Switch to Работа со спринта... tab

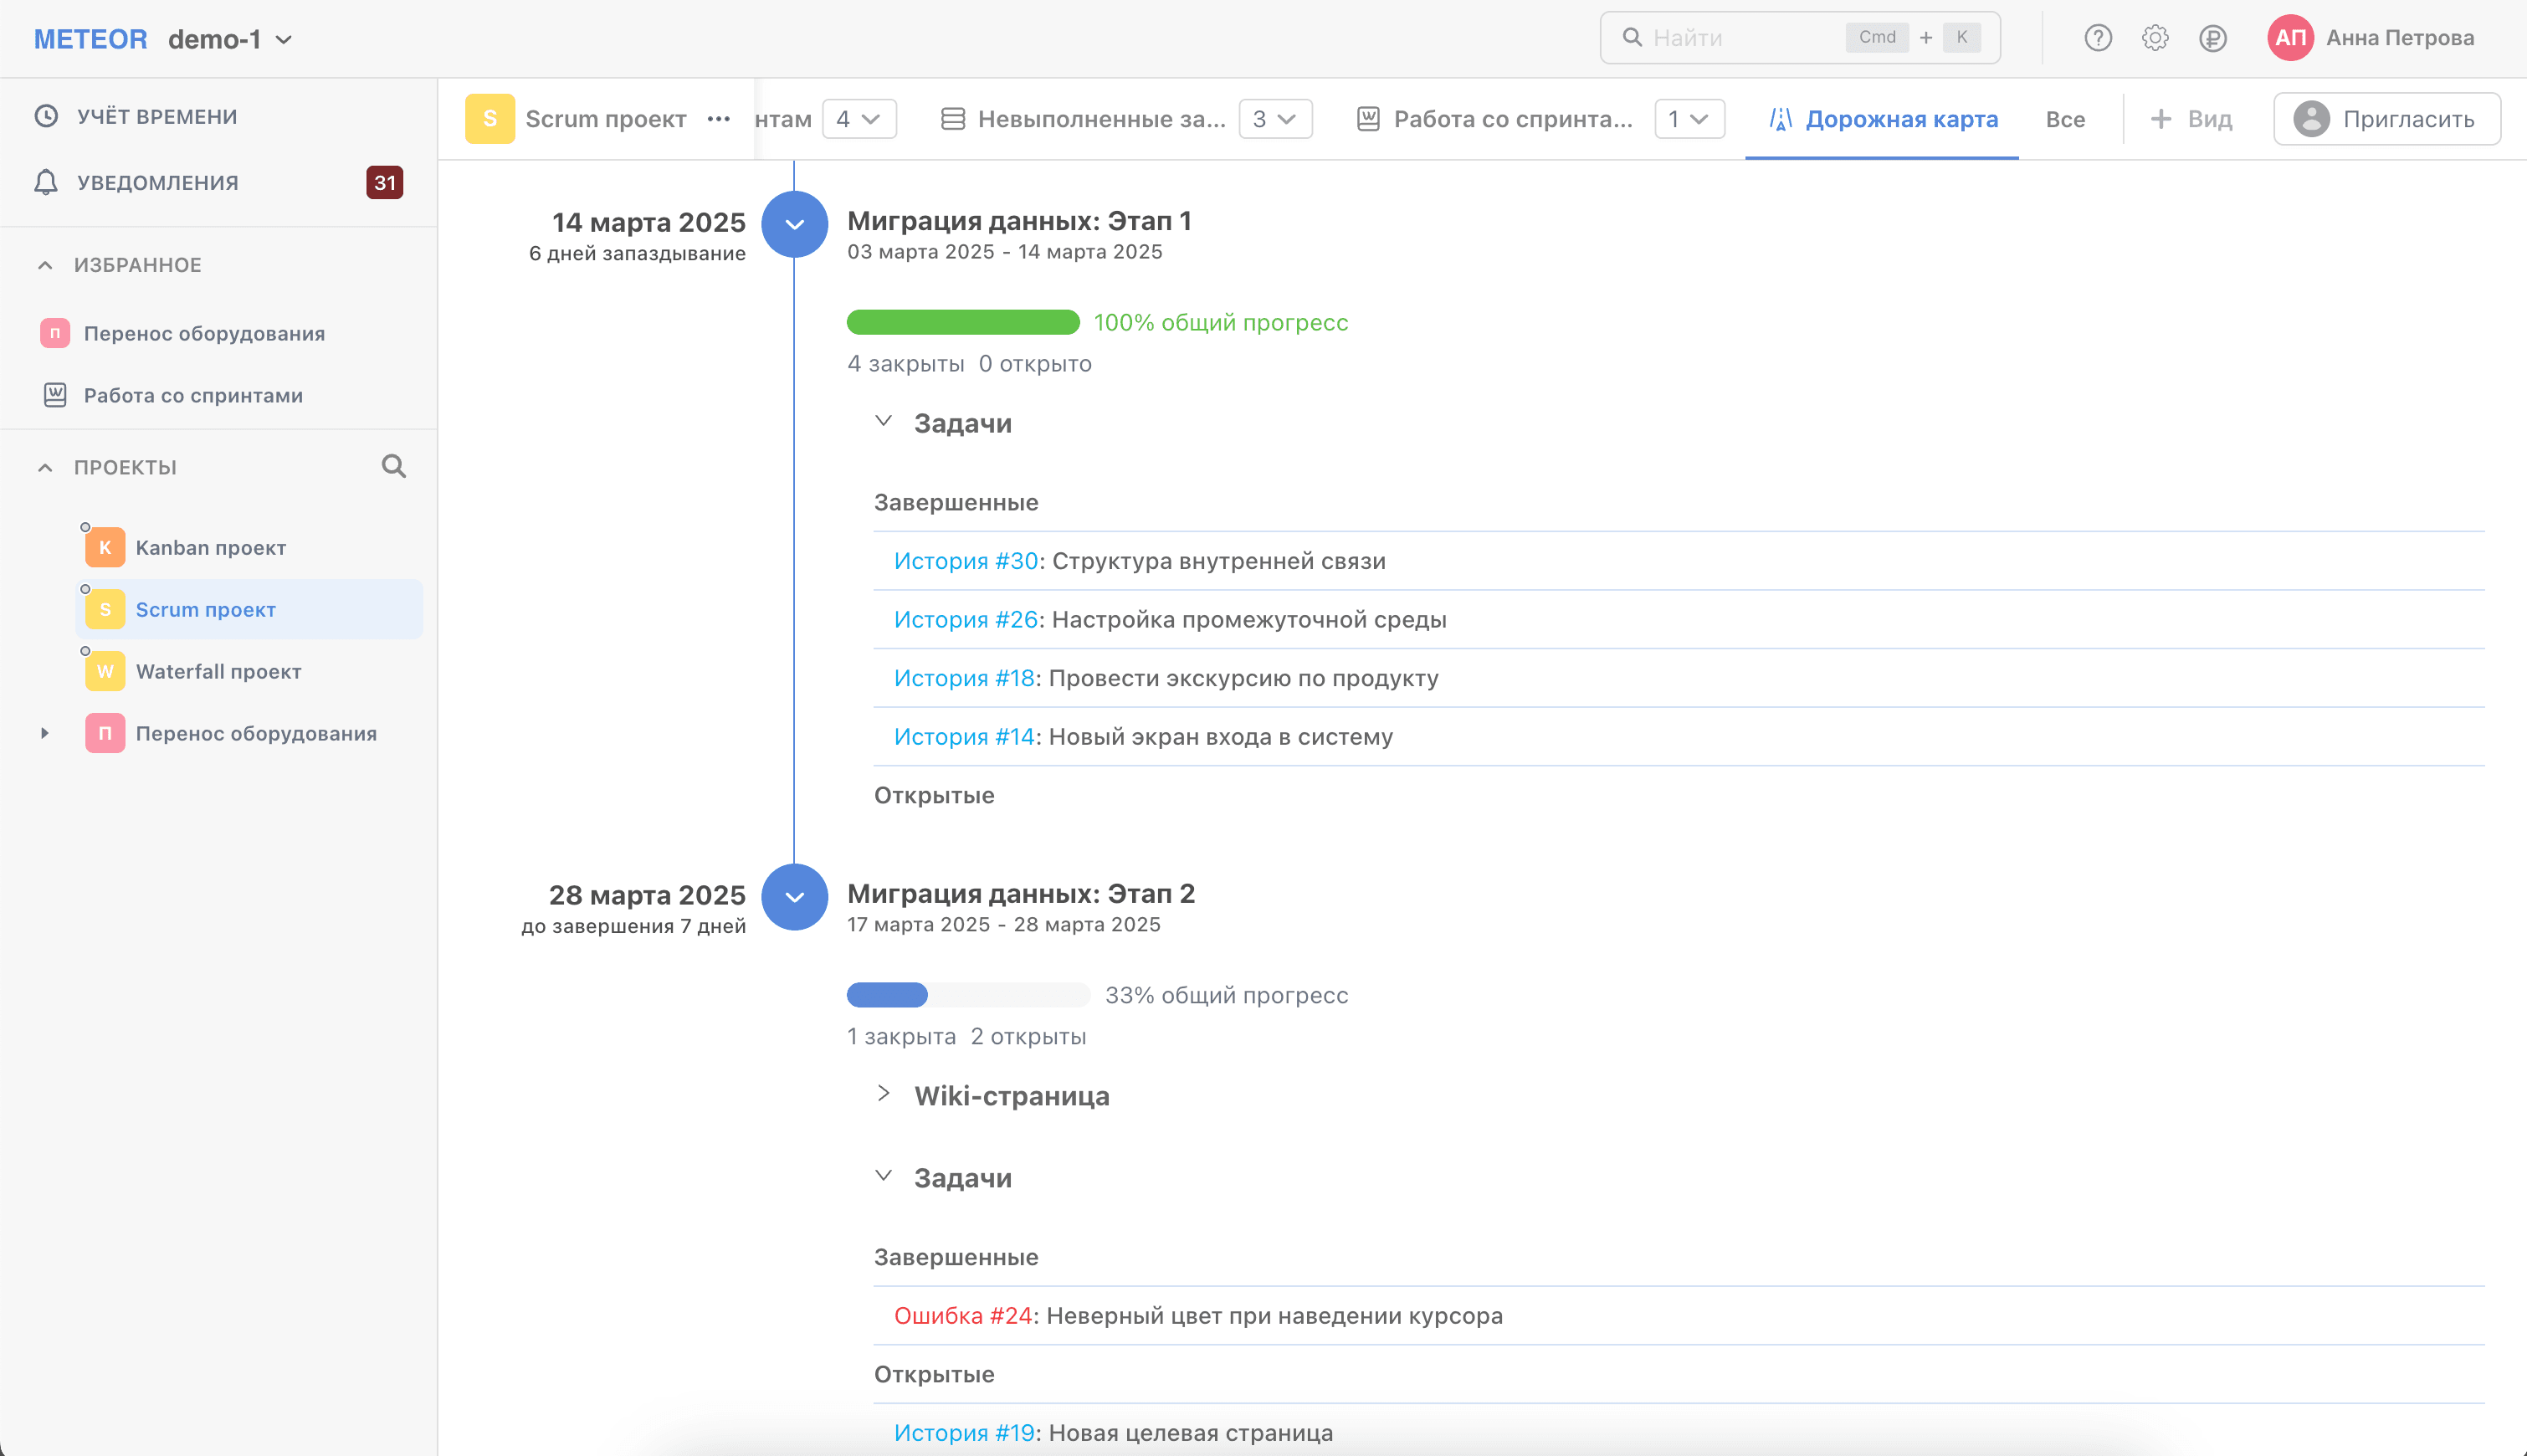tap(1513, 119)
